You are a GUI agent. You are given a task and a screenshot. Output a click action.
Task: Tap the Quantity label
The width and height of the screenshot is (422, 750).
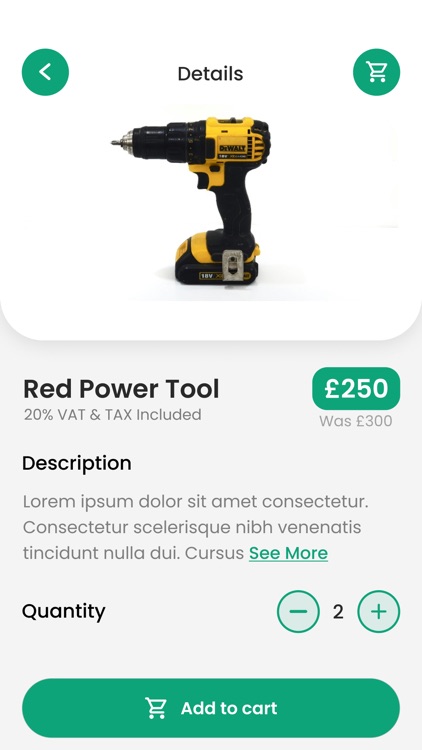pyautogui.click(x=64, y=612)
